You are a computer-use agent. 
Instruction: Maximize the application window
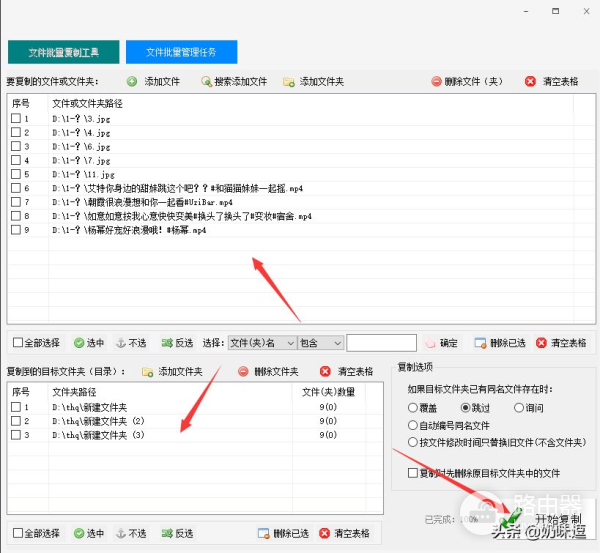click(556, 11)
